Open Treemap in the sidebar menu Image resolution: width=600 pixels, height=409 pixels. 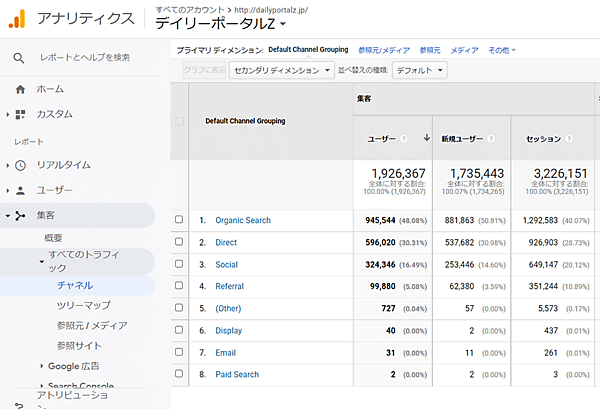click(x=83, y=306)
